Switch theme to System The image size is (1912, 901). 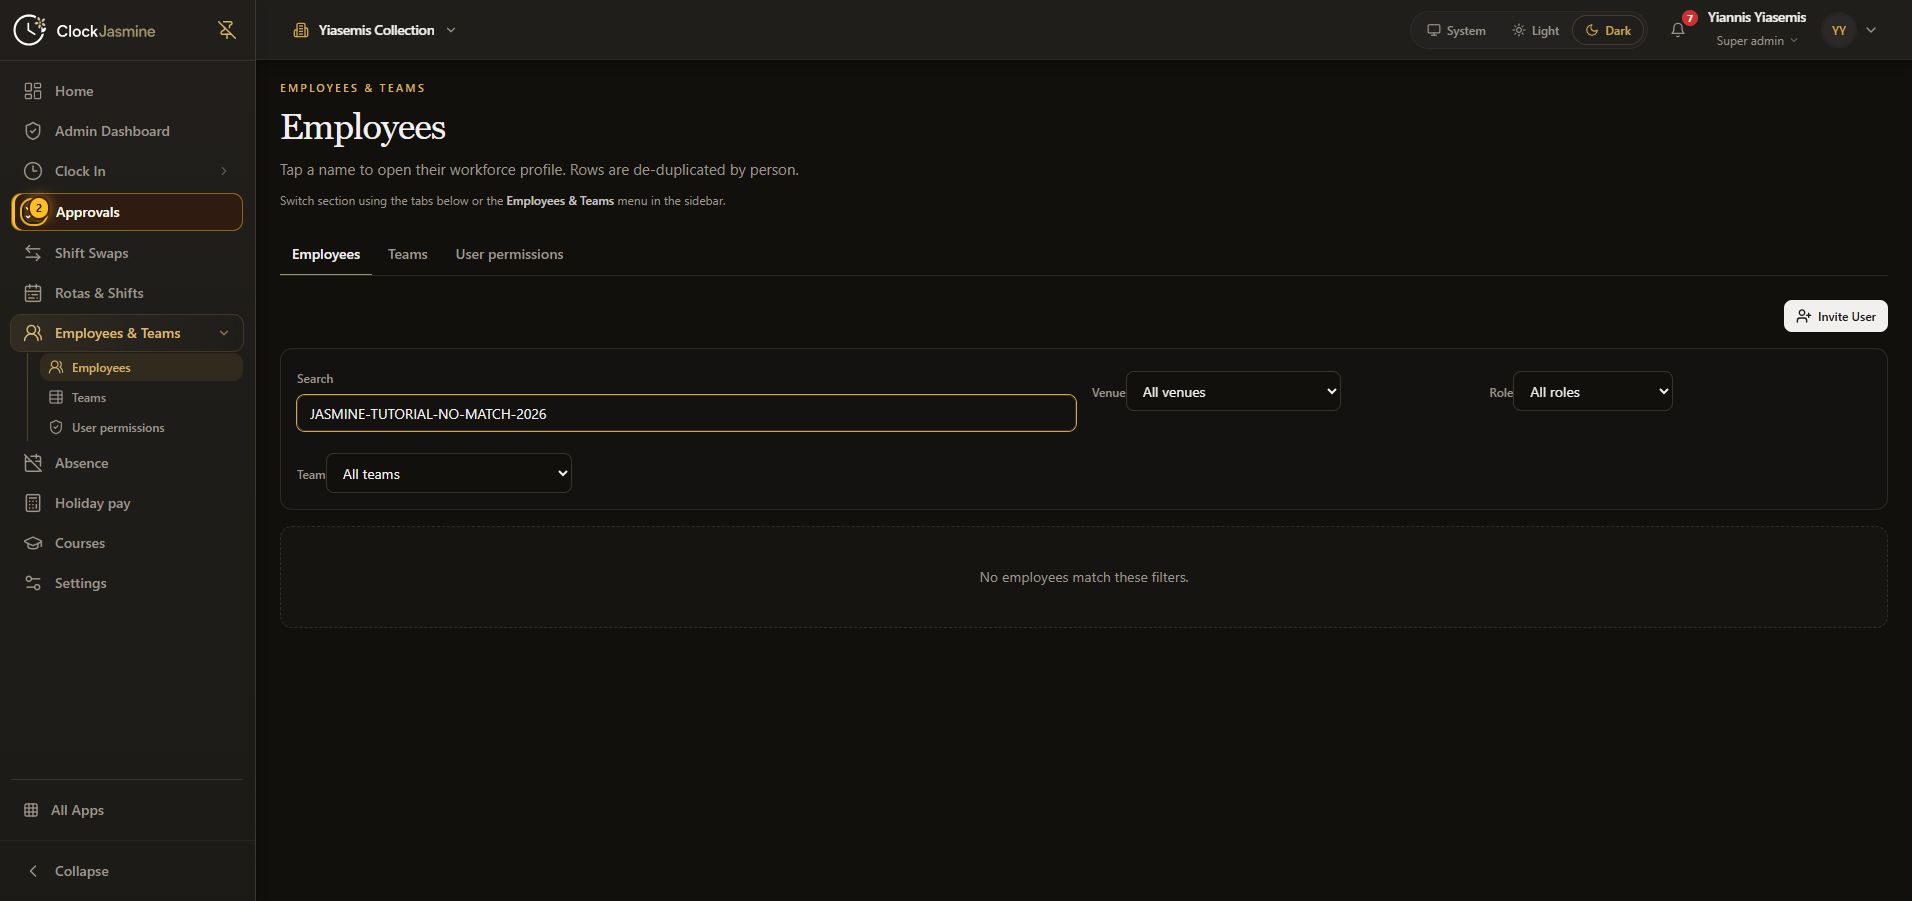pos(1456,30)
